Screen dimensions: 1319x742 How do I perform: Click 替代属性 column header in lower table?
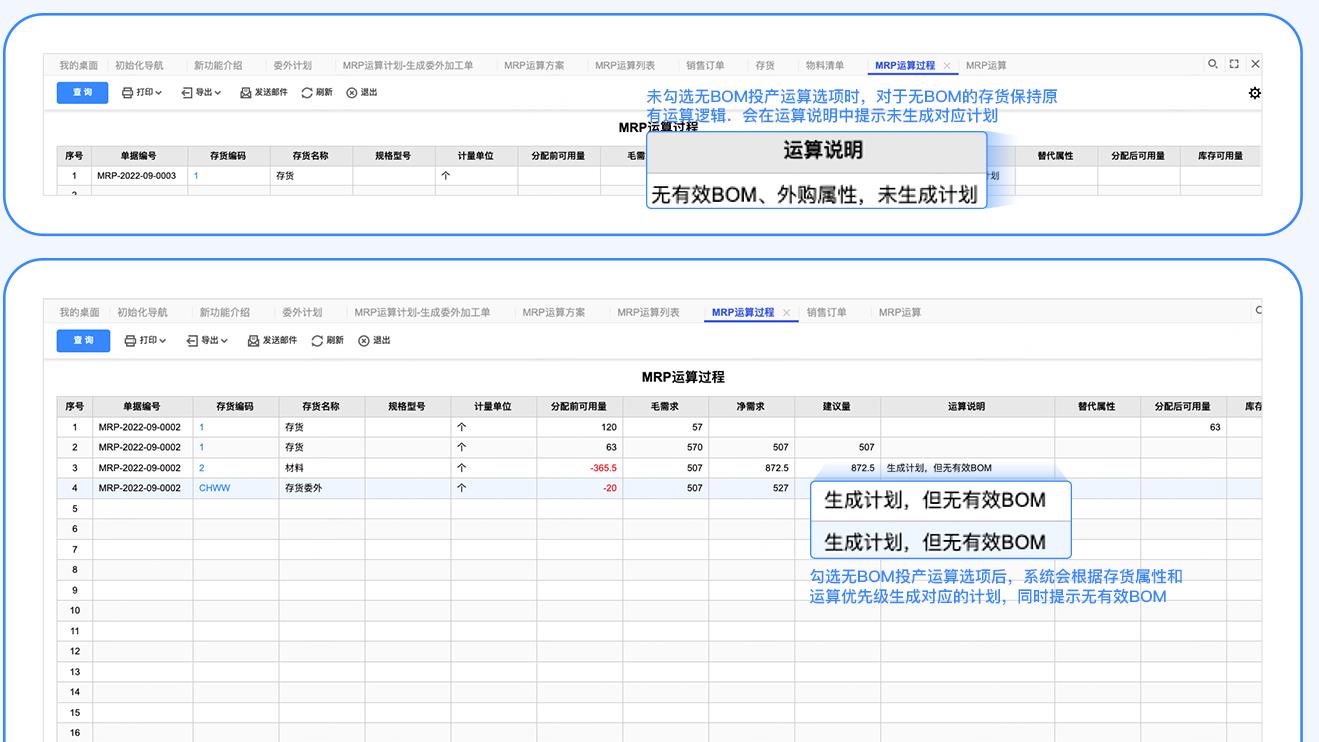click(1097, 406)
